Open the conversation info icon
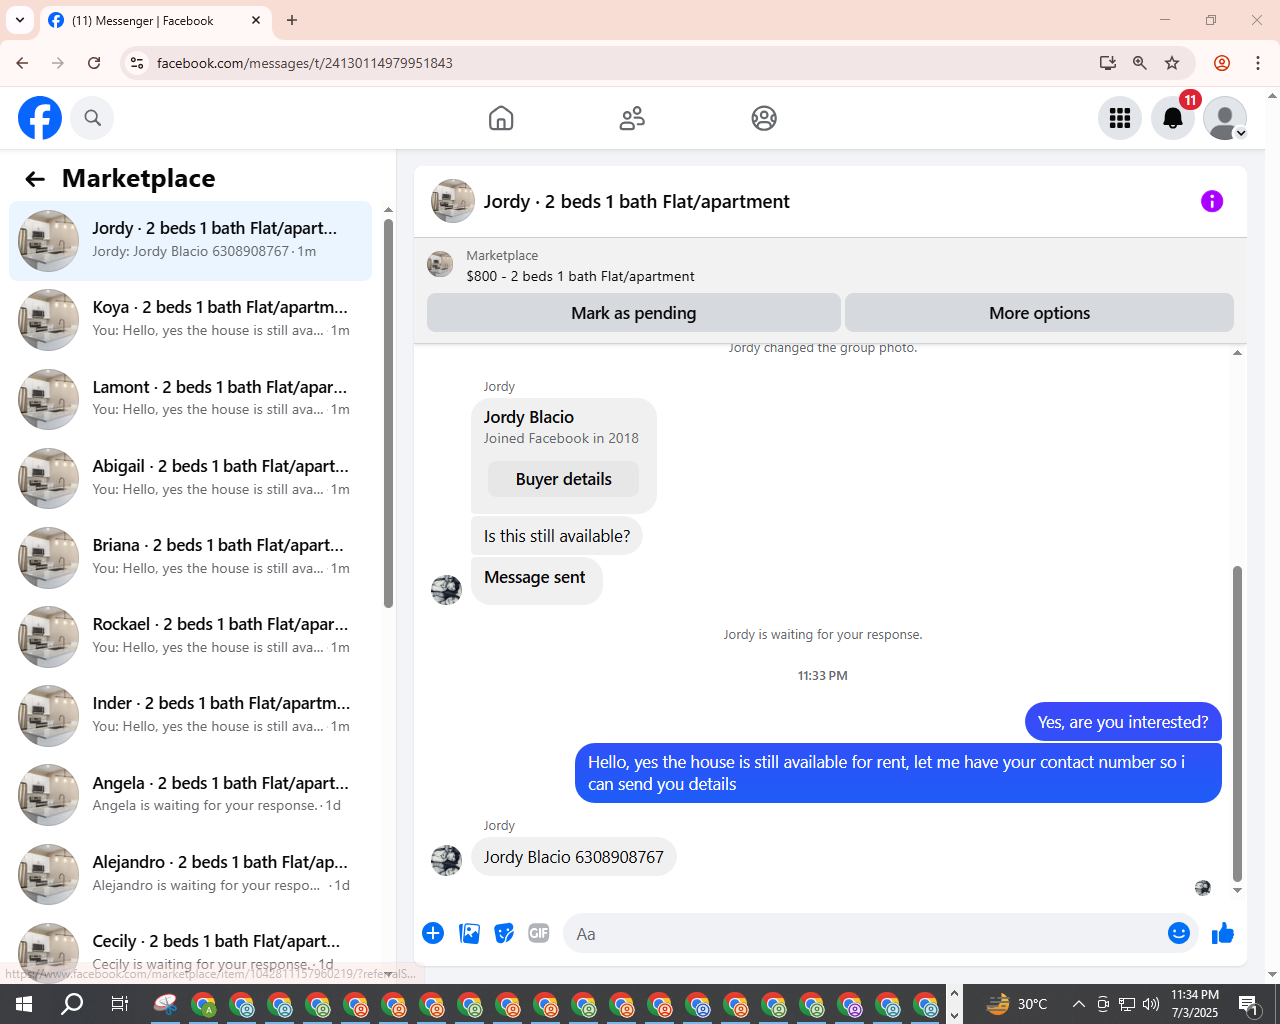 pyautogui.click(x=1212, y=201)
